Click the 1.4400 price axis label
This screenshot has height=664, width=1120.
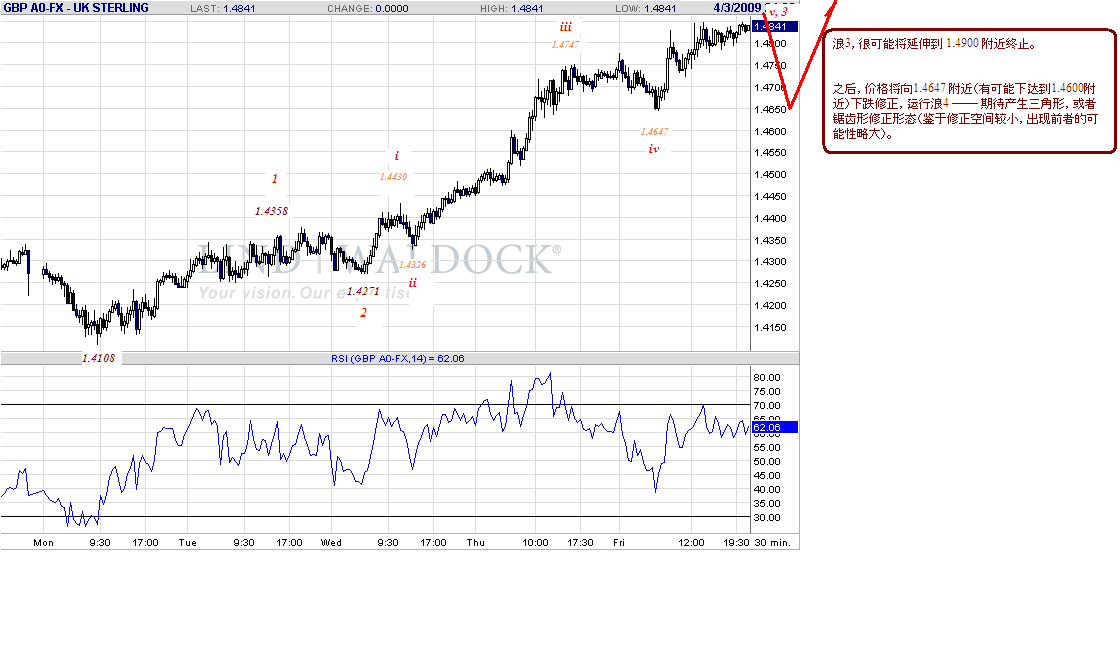pyautogui.click(x=770, y=219)
